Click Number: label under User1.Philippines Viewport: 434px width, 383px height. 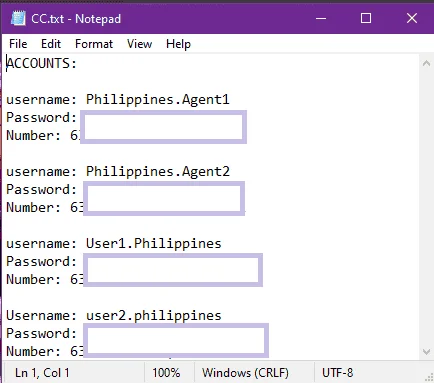coord(34,279)
